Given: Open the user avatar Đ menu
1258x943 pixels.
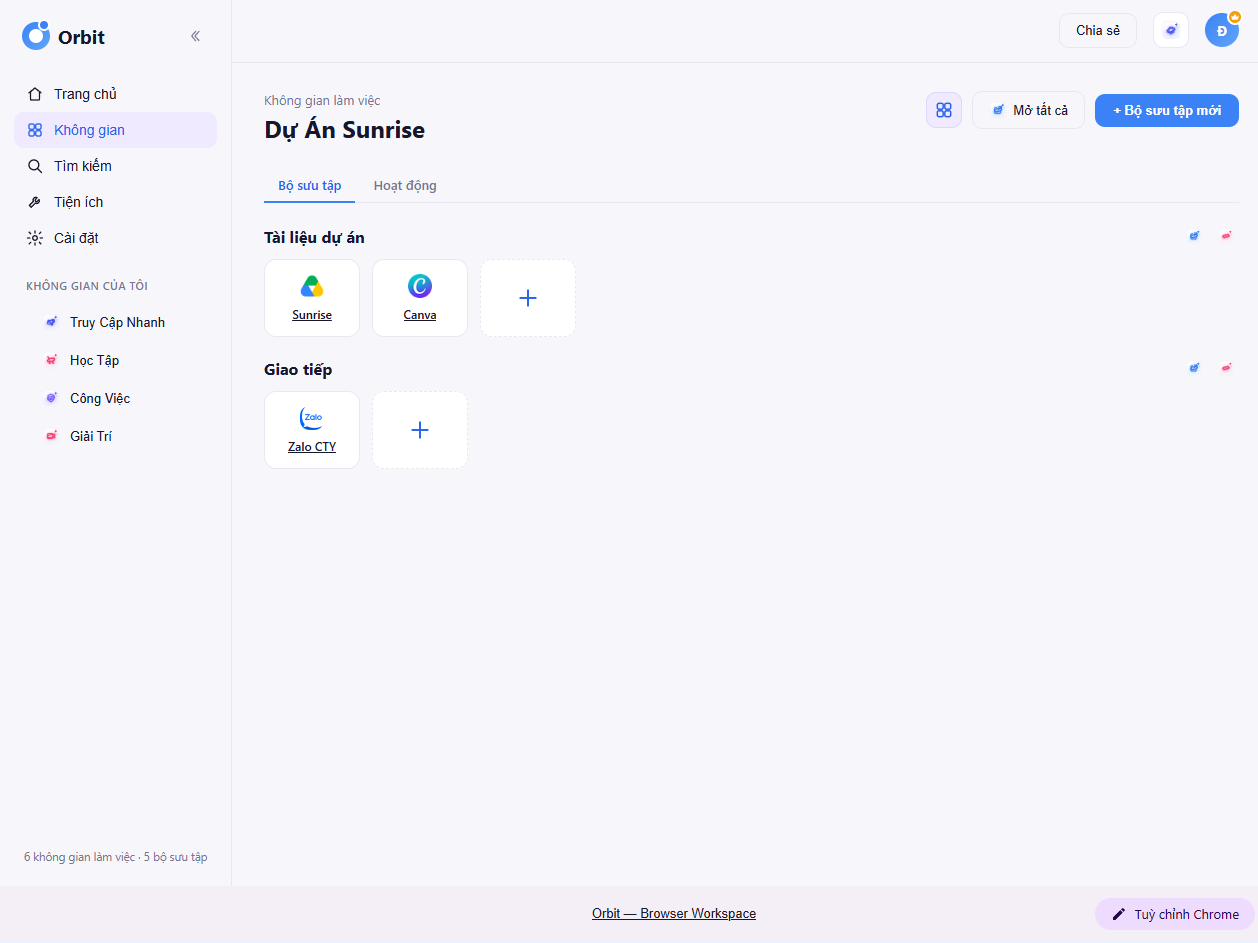Looking at the screenshot, I should click(1222, 30).
